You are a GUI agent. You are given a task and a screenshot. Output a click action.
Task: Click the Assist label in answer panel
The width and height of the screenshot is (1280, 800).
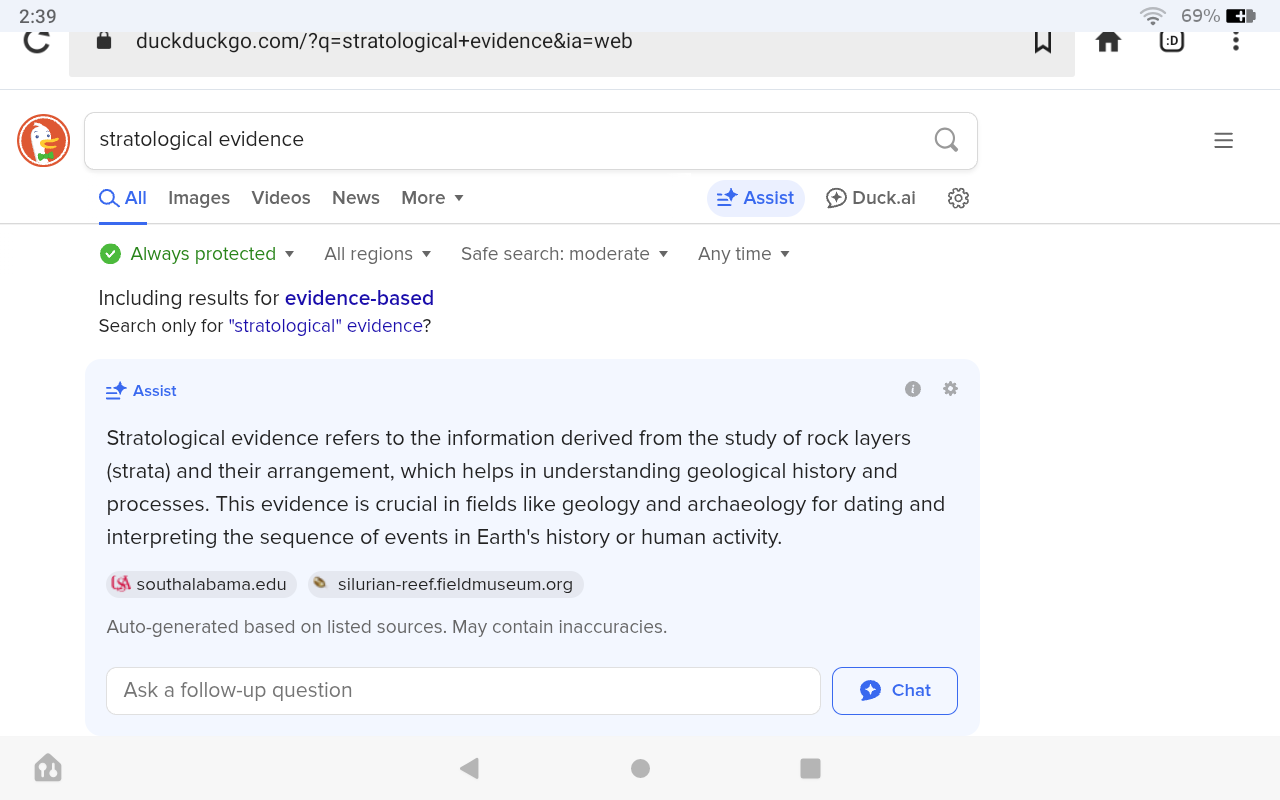click(x=141, y=391)
